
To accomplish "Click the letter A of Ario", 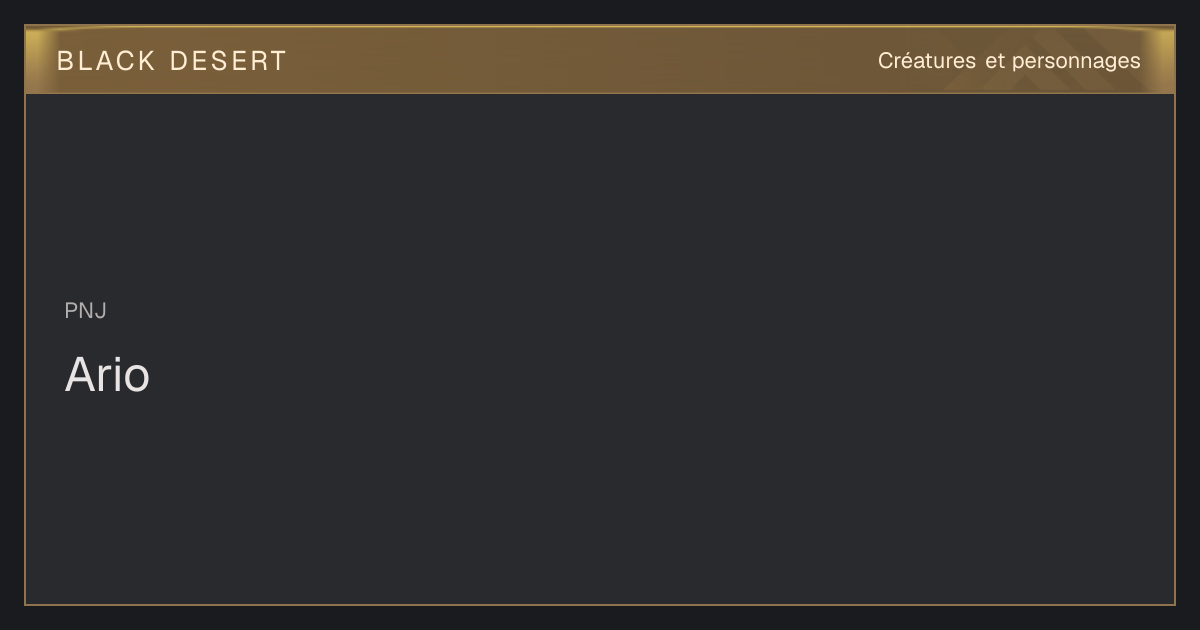I will click(79, 375).
